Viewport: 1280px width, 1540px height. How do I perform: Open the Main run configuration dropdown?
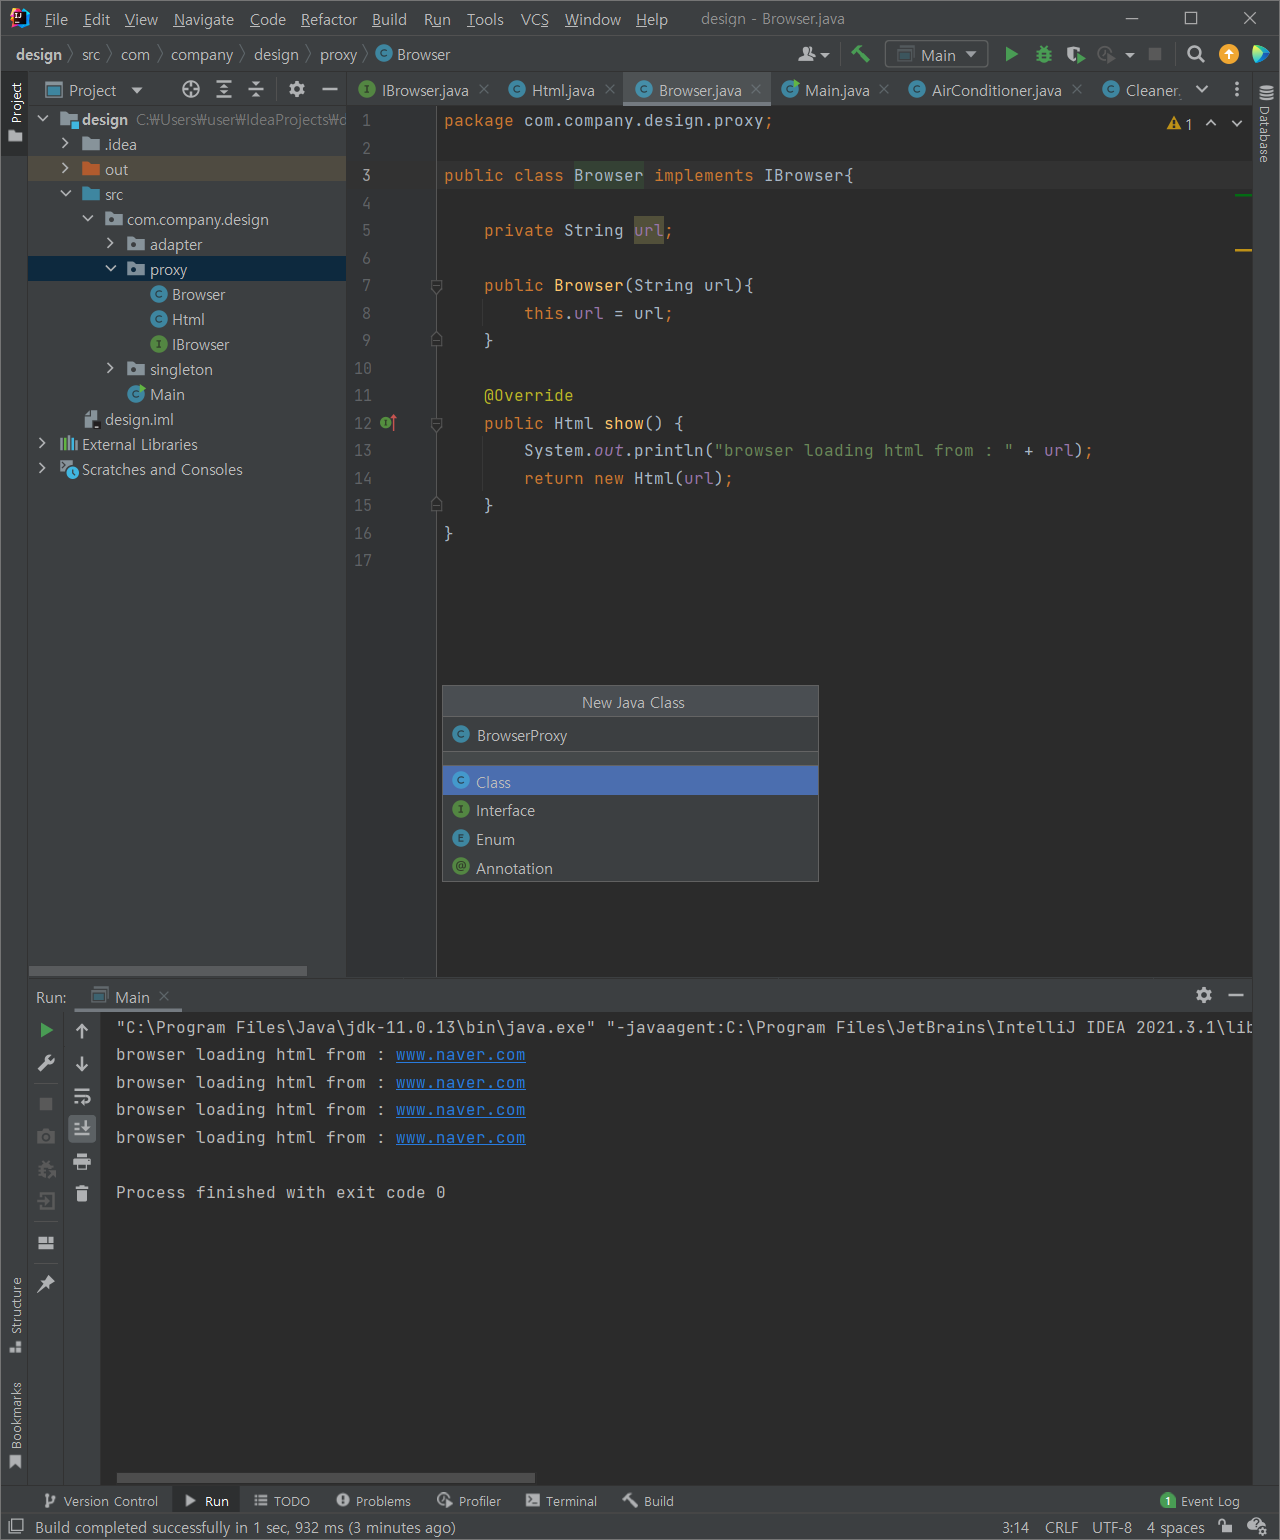(x=937, y=54)
